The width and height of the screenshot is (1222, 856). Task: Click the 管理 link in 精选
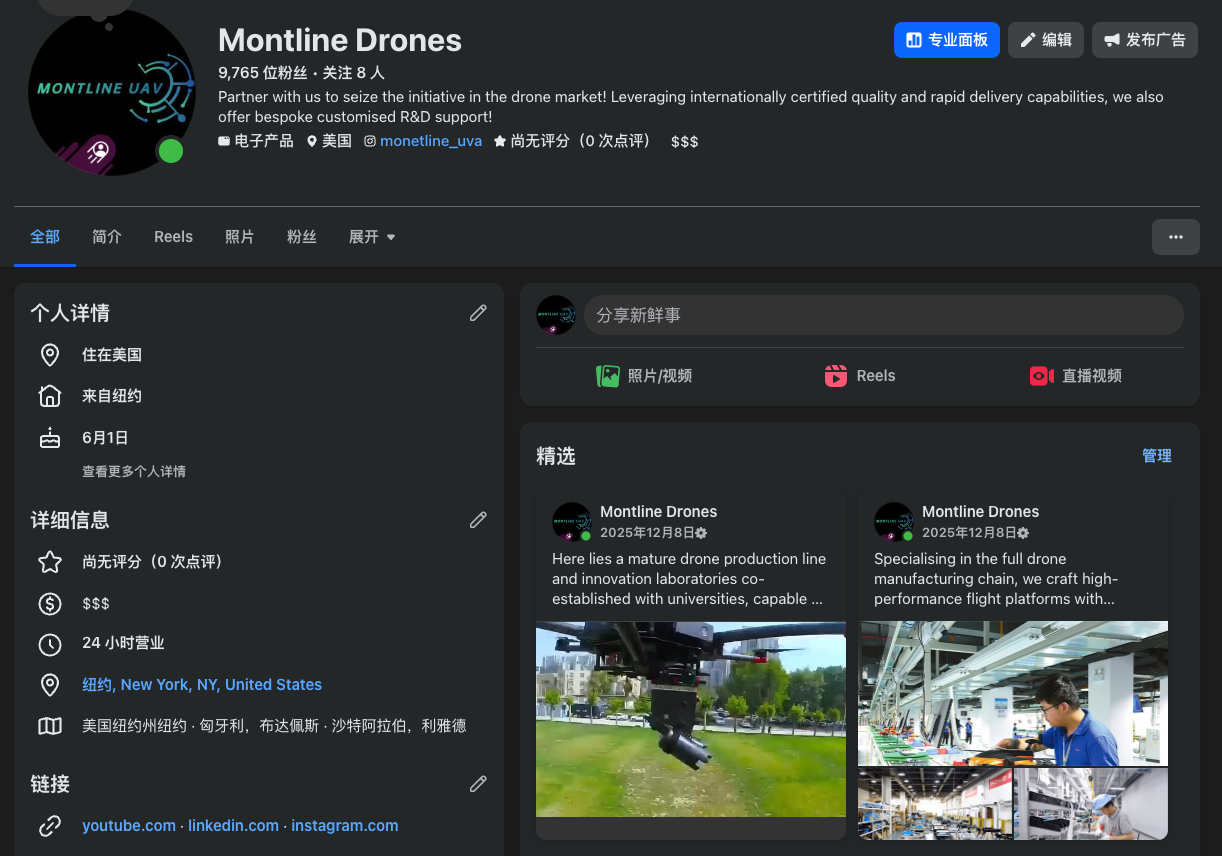click(1157, 456)
